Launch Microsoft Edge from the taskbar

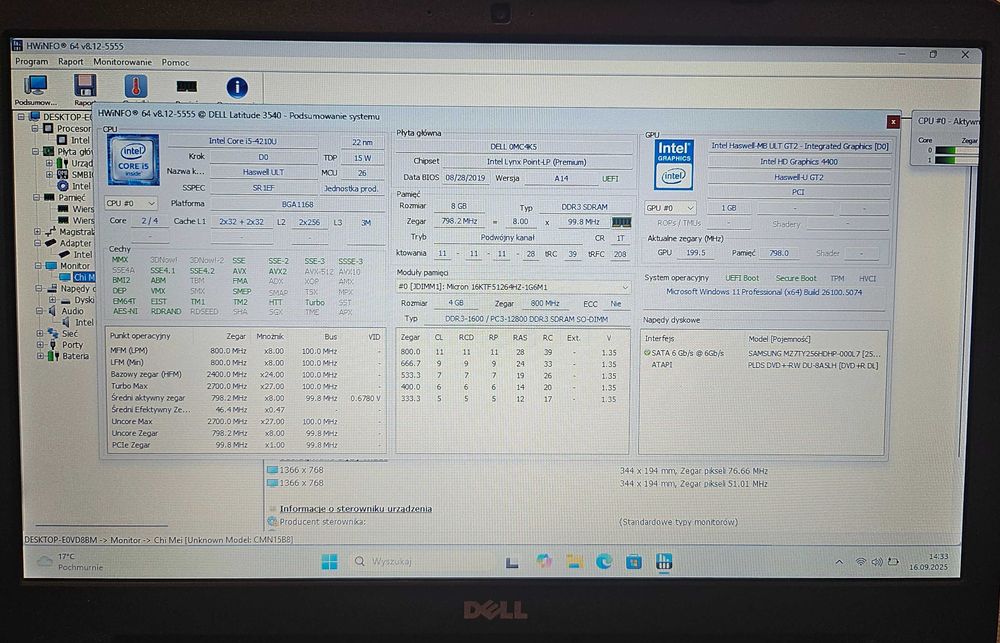604,562
